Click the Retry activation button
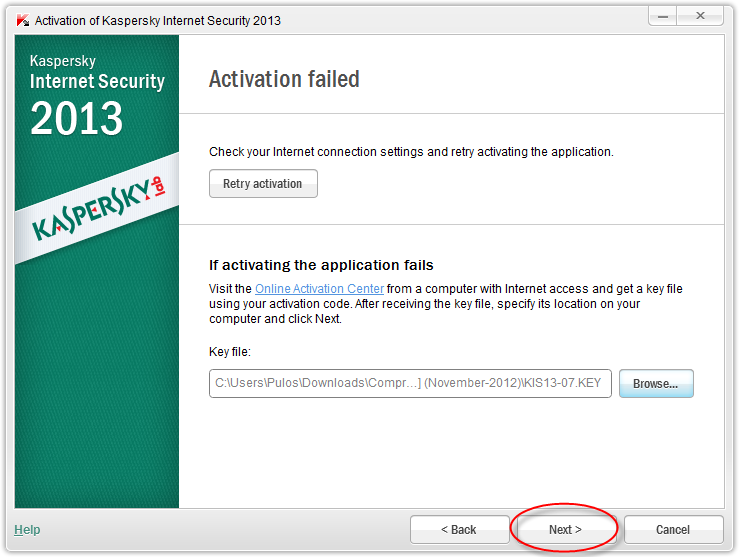The image size is (739, 557). point(263,183)
